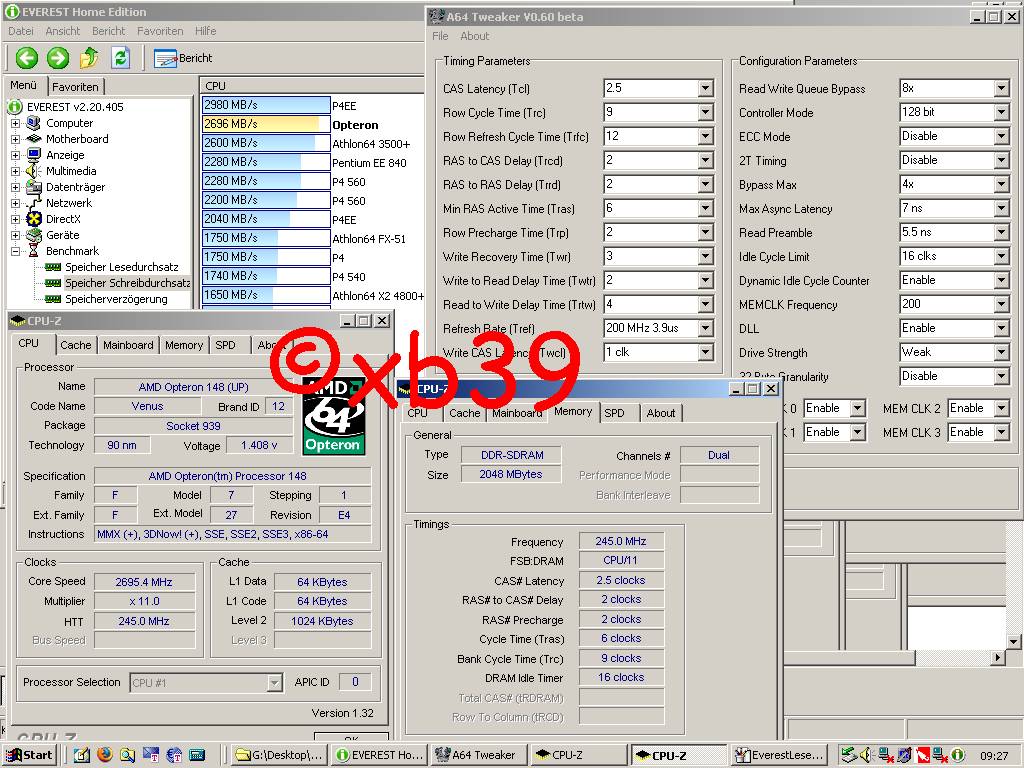Open the File menu in A64 Tweaker

pyautogui.click(x=440, y=36)
